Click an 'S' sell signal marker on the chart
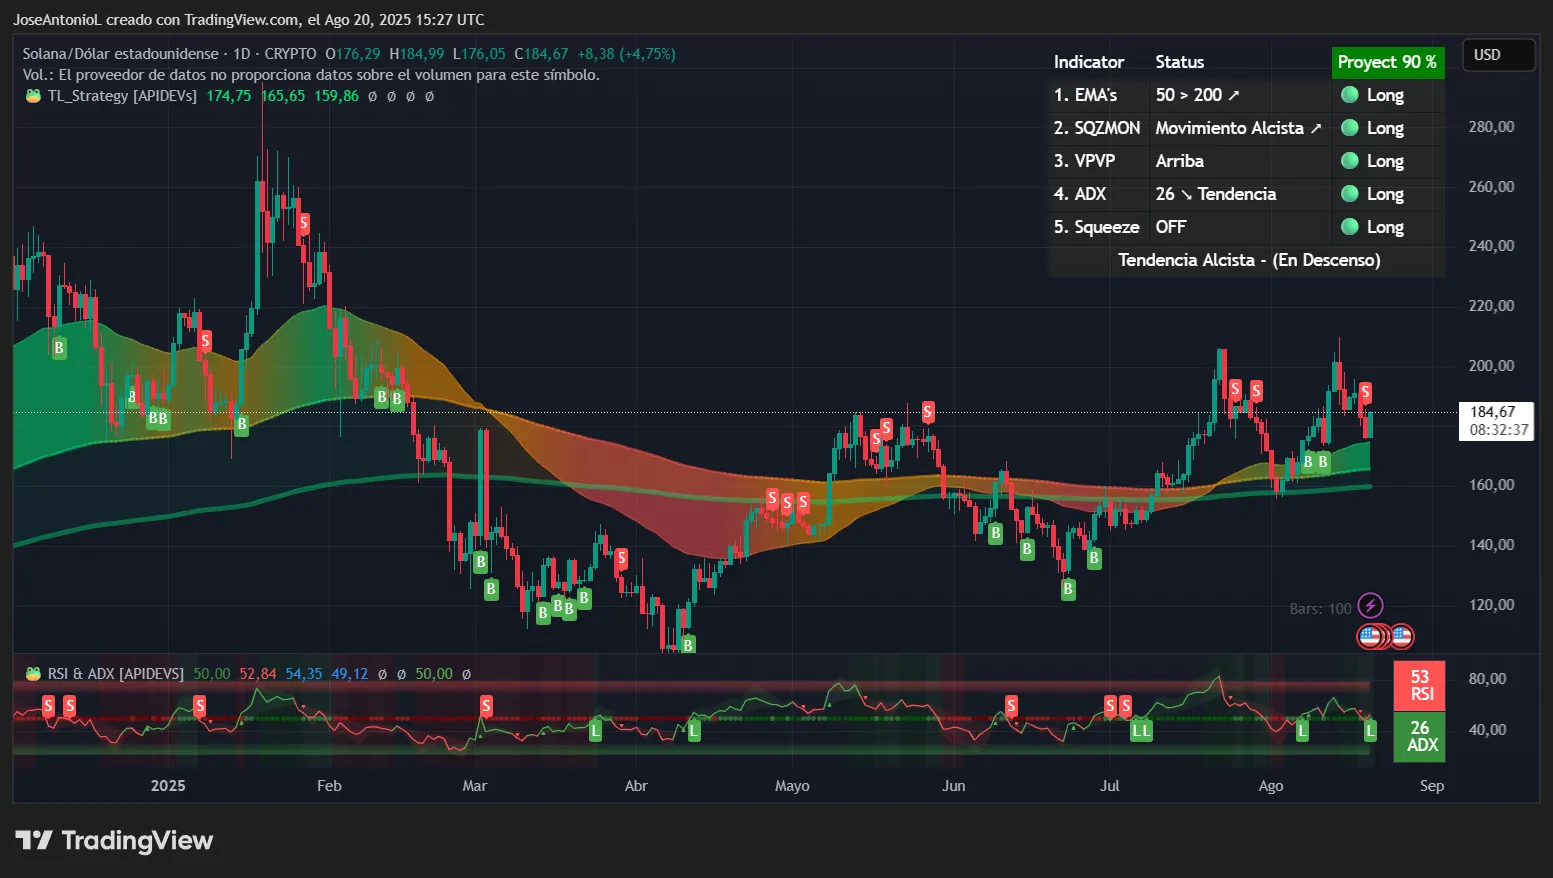Image resolution: width=1553 pixels, height=878 pixels. point(302,223)
